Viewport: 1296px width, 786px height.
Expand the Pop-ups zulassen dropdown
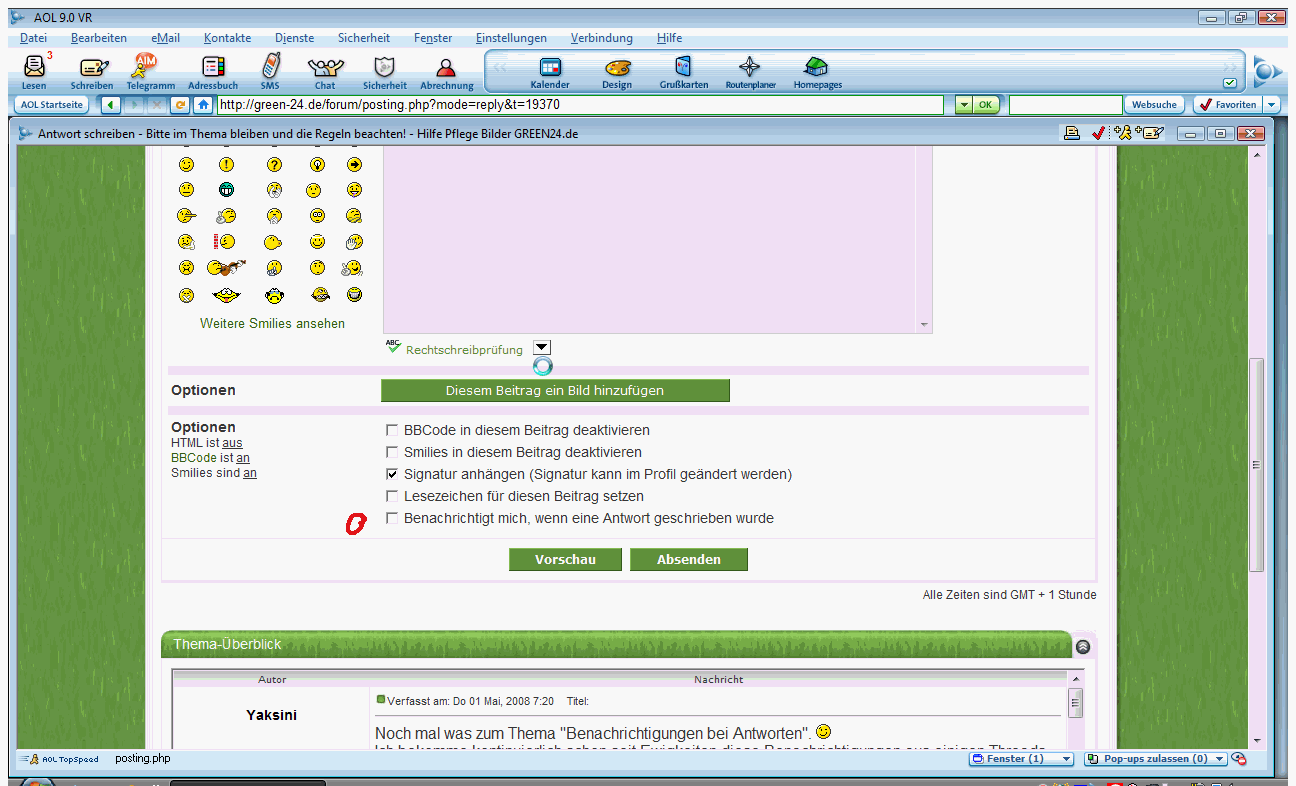(1219, 759)
